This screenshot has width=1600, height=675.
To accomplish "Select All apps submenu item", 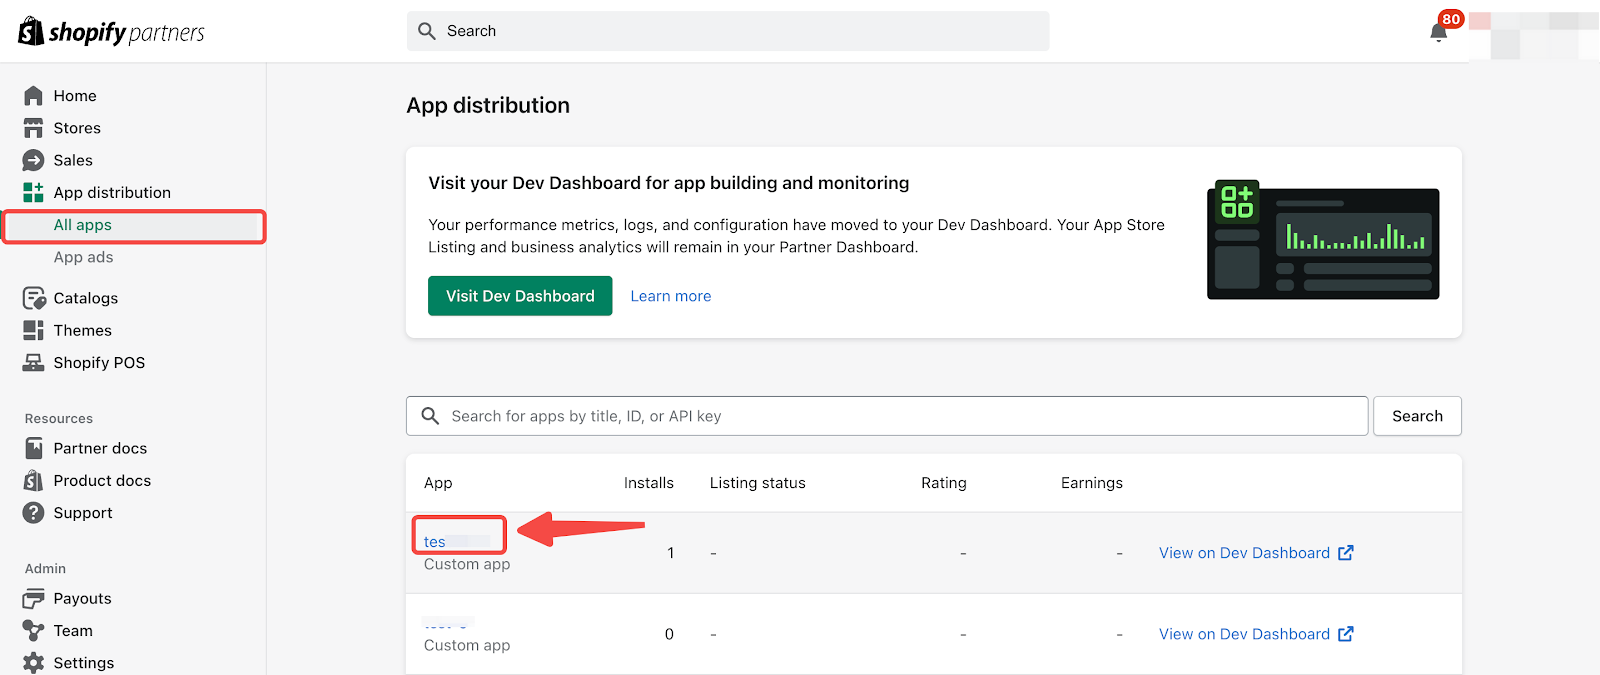I will 83,225.
